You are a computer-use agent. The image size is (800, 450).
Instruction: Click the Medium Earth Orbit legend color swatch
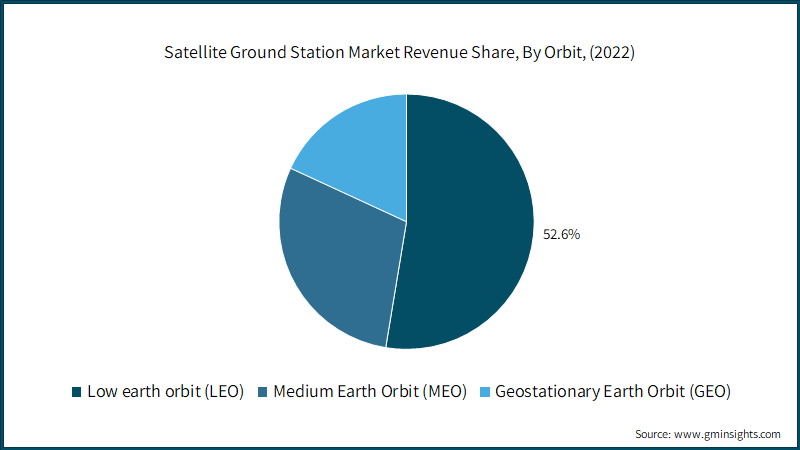click(263, 392)
